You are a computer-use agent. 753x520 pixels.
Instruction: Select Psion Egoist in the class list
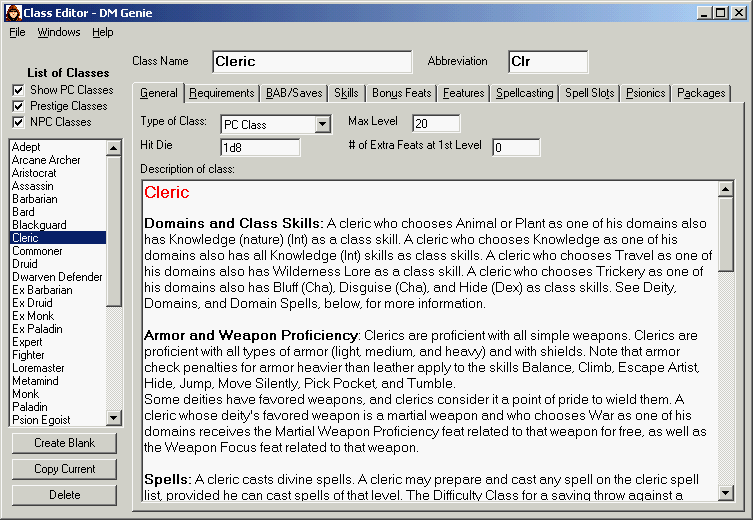point(58,419)
